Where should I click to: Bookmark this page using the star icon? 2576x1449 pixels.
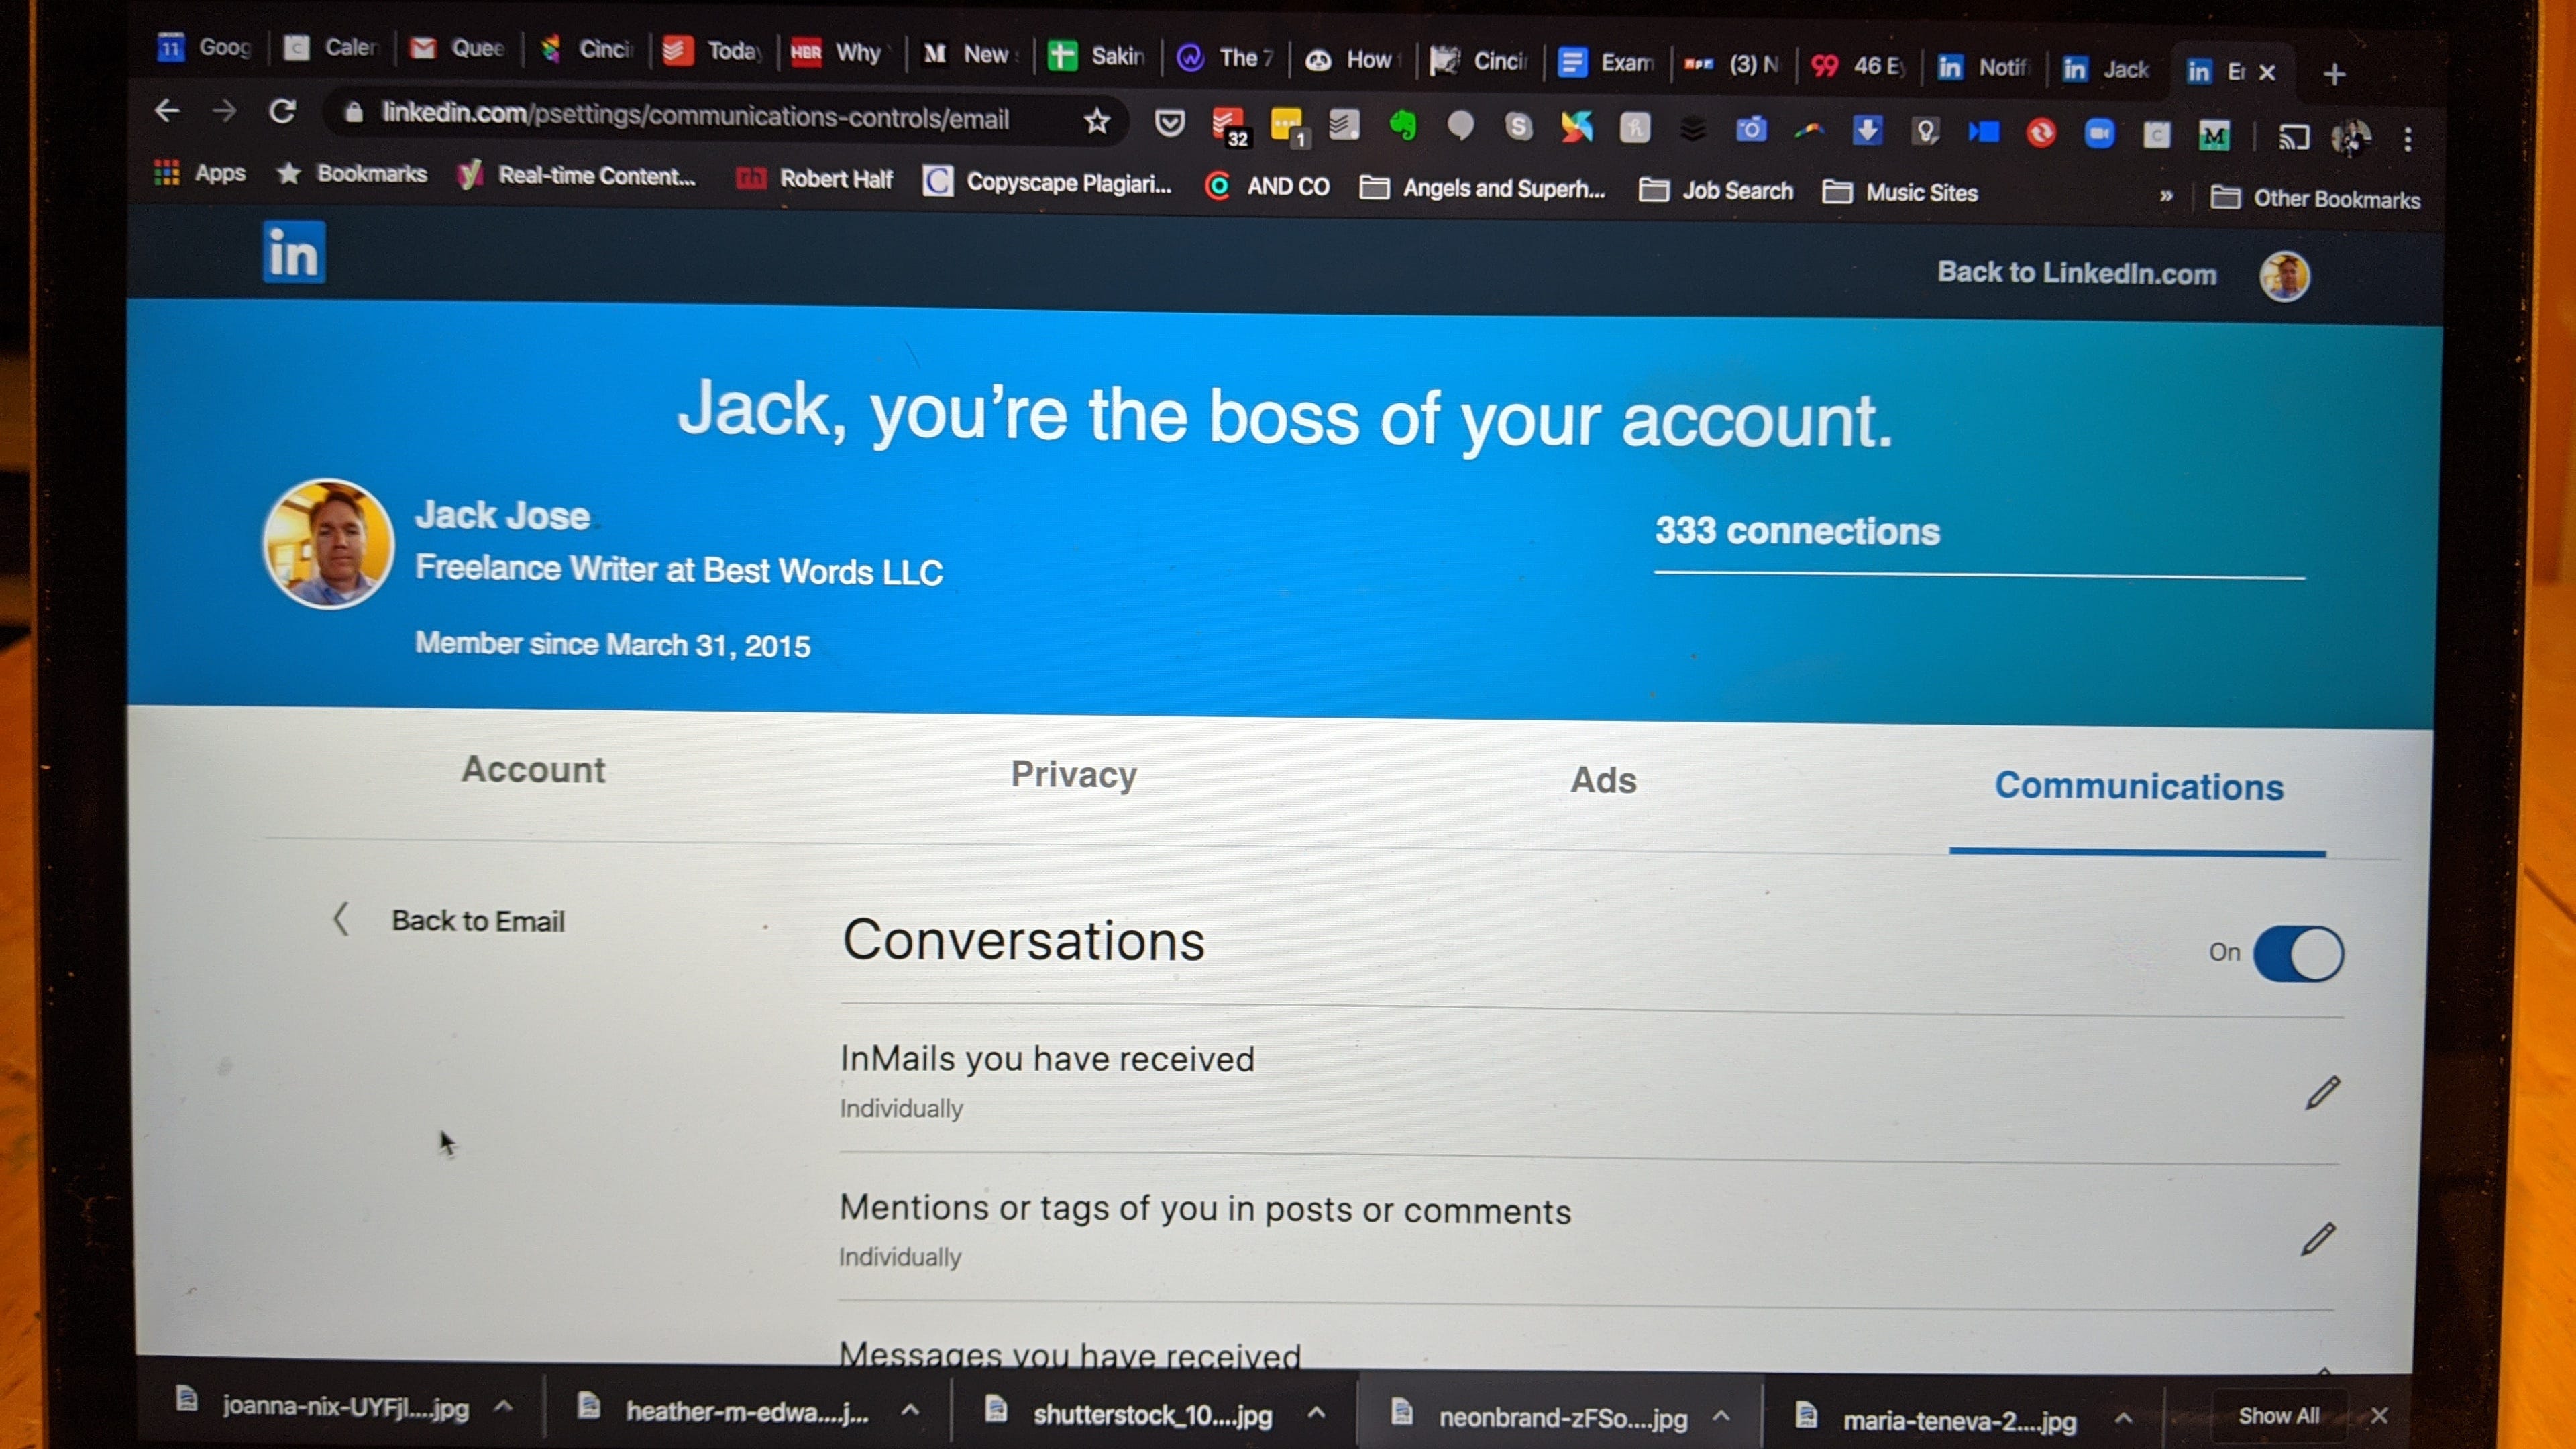(x=1097, y=121)
